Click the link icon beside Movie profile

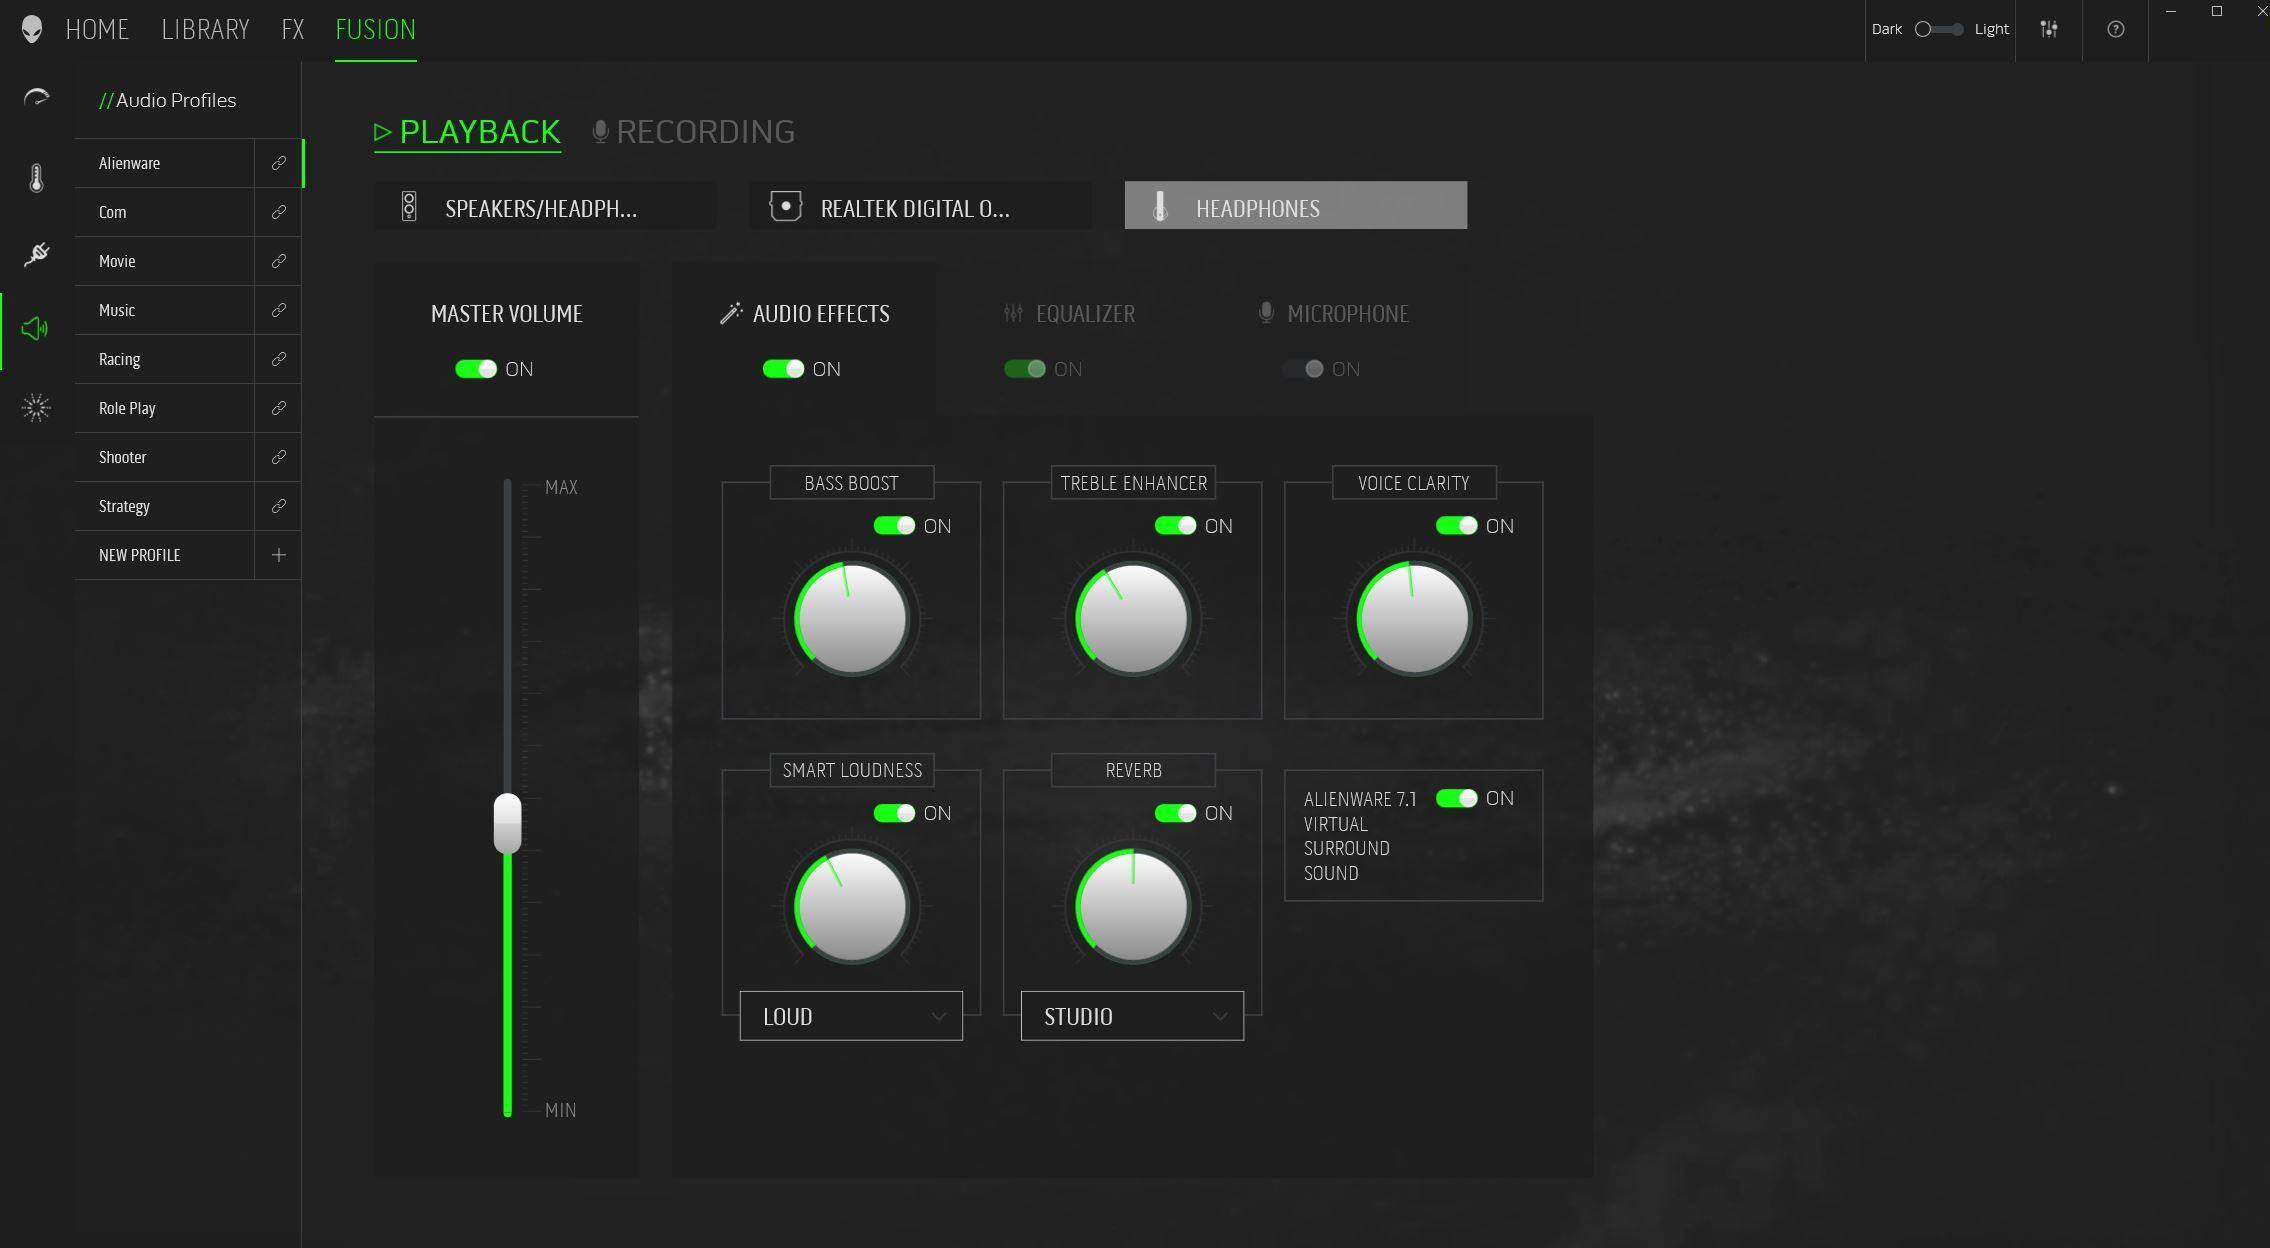pos(278,261)
